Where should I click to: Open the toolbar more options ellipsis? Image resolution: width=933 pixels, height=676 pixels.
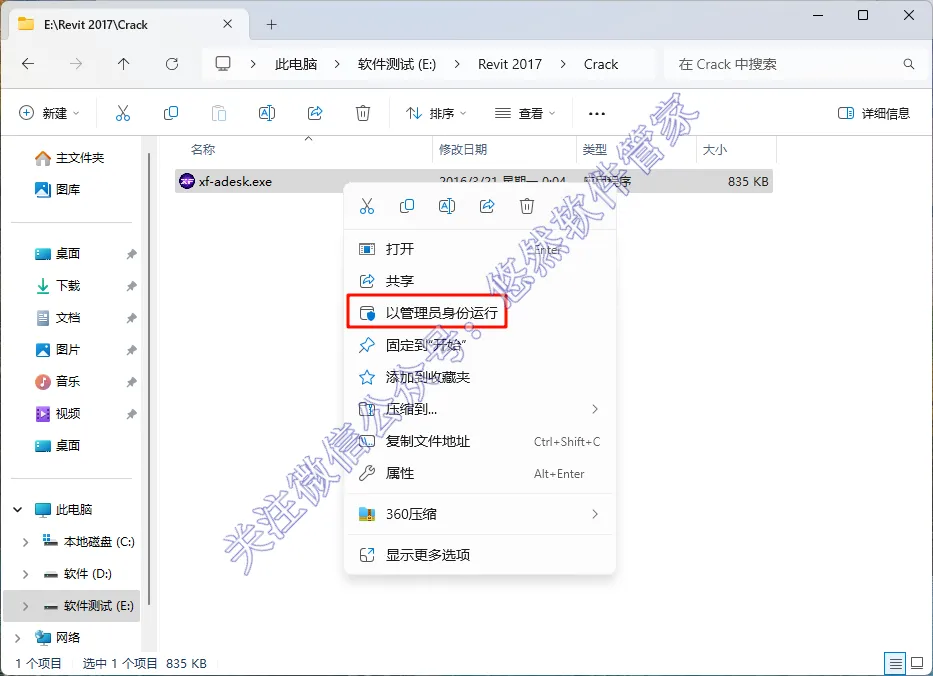coord(596,114)
